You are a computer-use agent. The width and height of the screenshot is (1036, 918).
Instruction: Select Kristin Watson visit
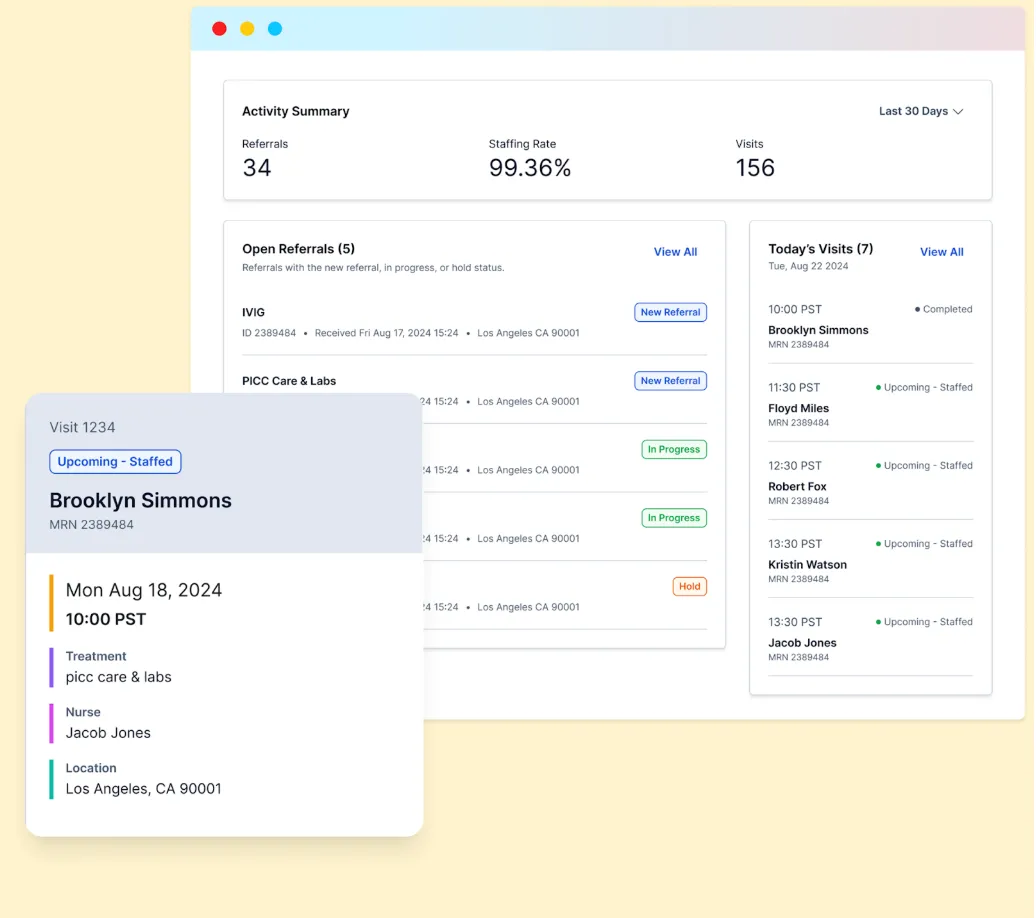click(870, 560)
